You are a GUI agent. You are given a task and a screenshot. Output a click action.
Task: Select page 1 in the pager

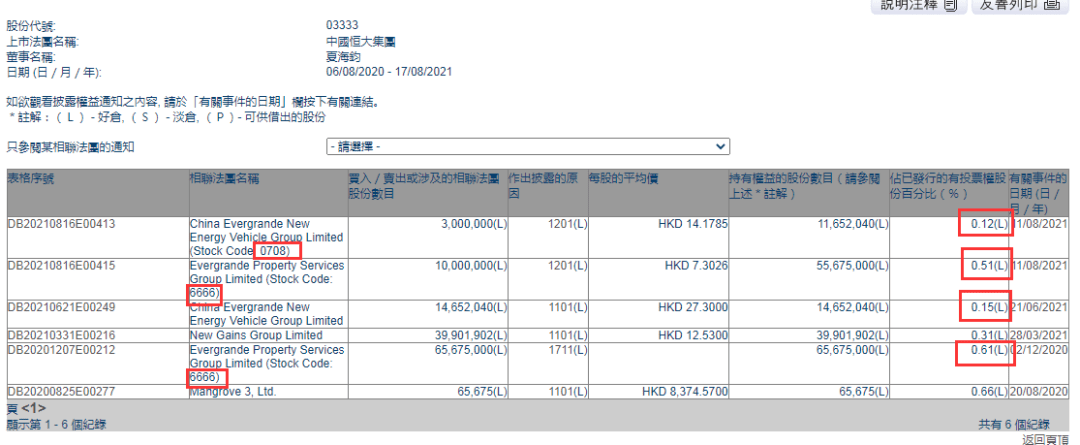tap(33, 408)
